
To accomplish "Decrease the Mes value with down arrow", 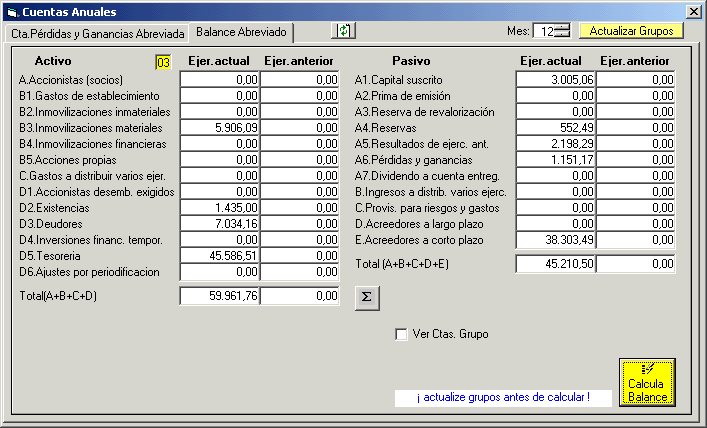I will coord(562,35).
